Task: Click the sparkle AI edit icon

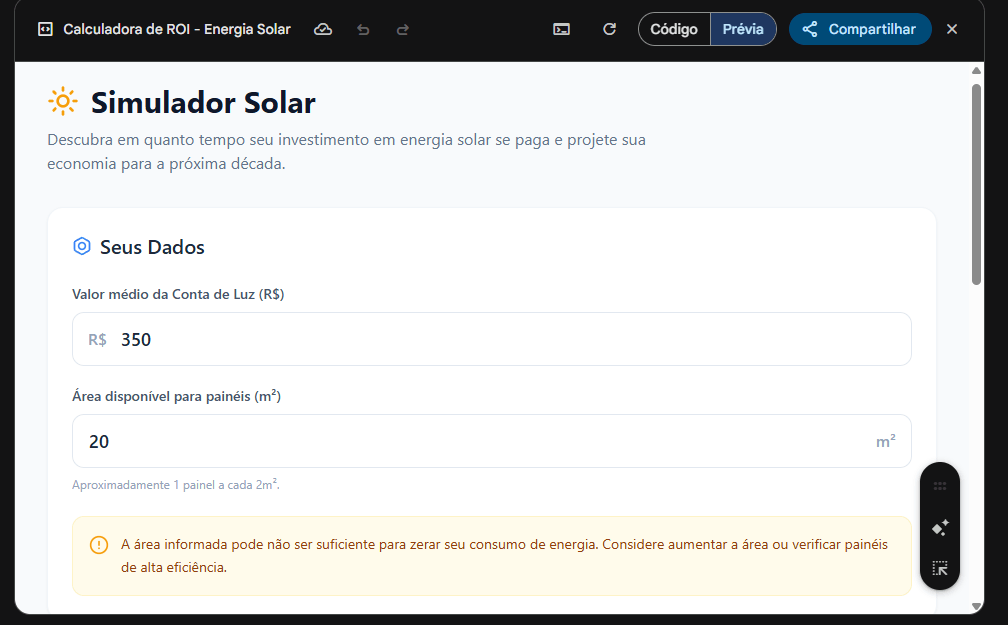Action: (x=940, y=528)
